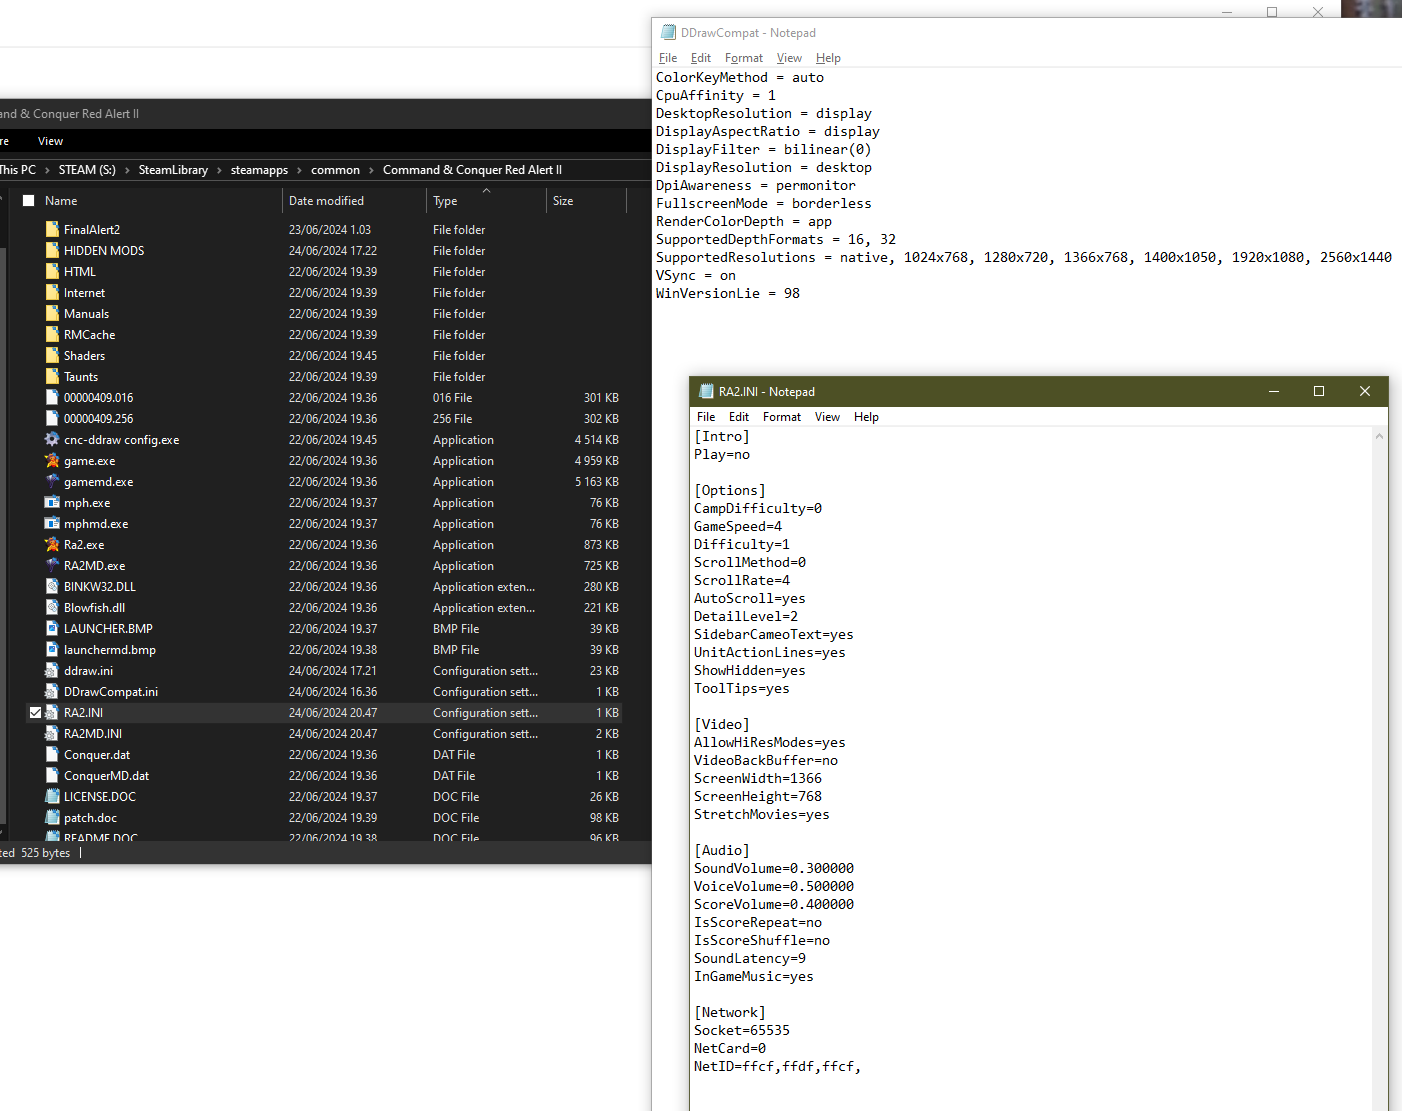Viewport: 1402px width, 1111px height.
Task: Click the ddraw.ini file icon
Action: [52, 670]
